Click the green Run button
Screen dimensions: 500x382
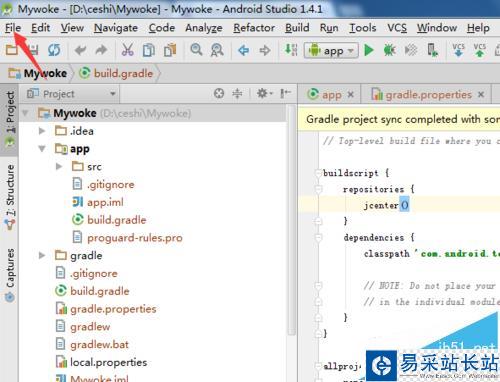pos(369,50)
